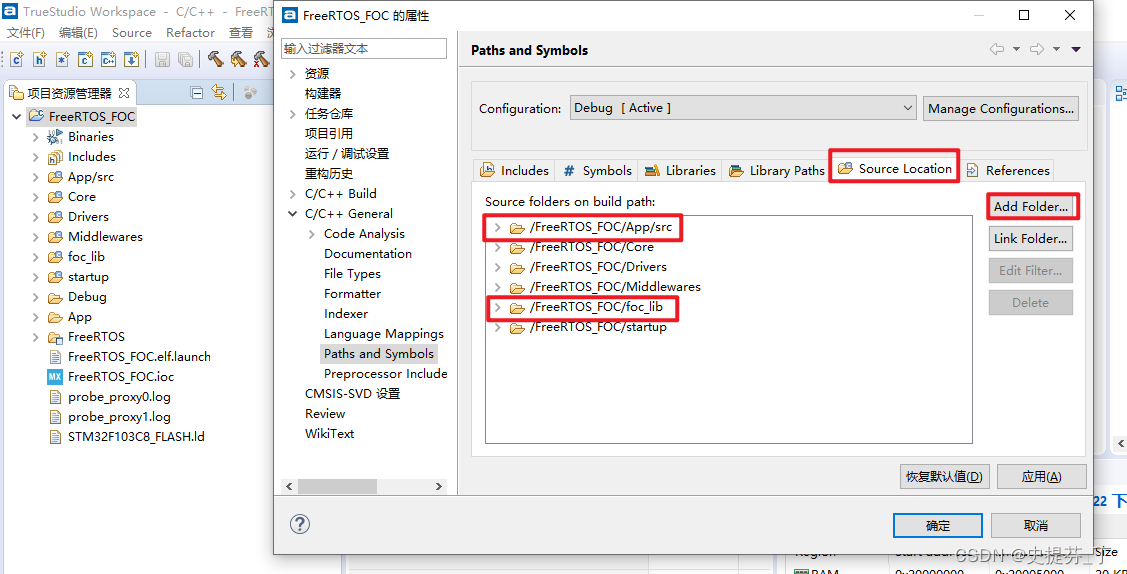
Task: Click the 恢复默认值(D) button
Action: 945,476
